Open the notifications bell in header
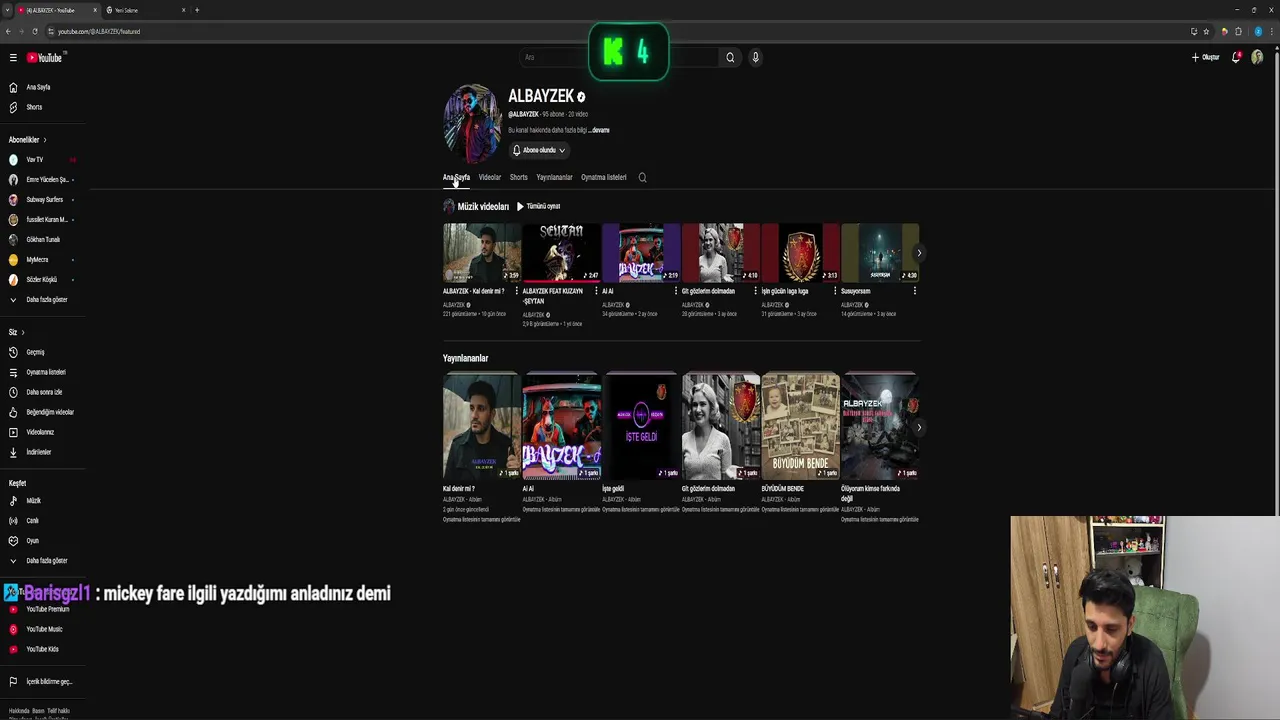The image size is (1280, 720). pyautogui.click(x=1236, y=57)
